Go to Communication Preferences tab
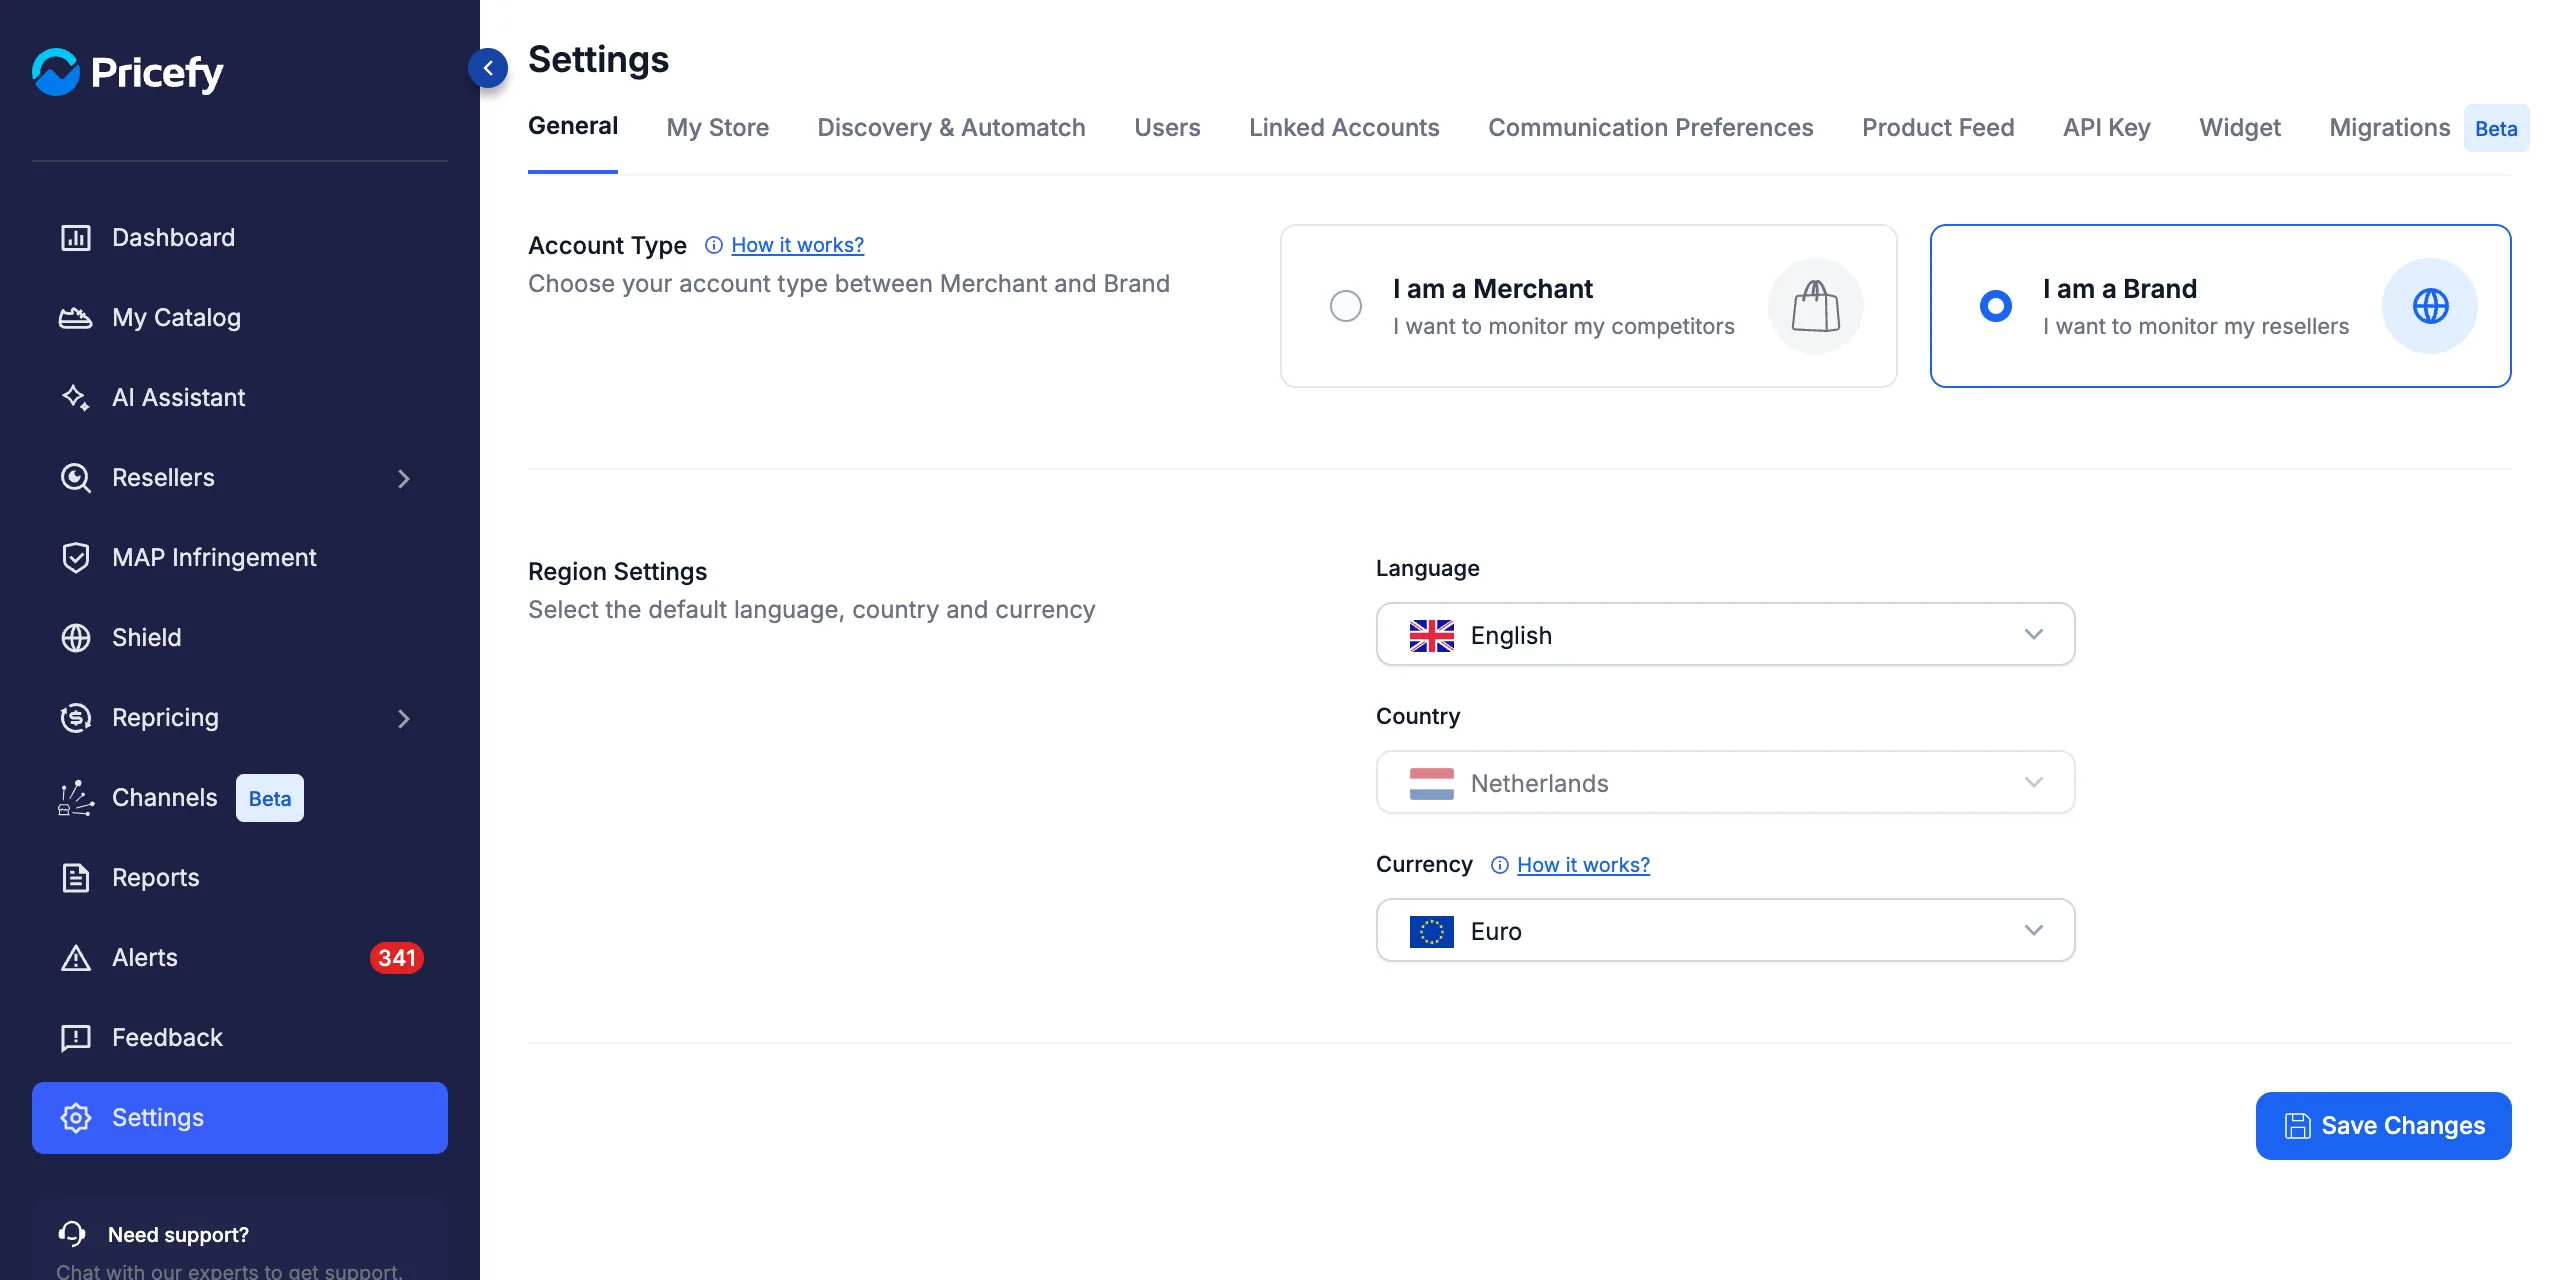Image resolution: width=2560 pixels, height=1280 pixels. click(1651, 128)
